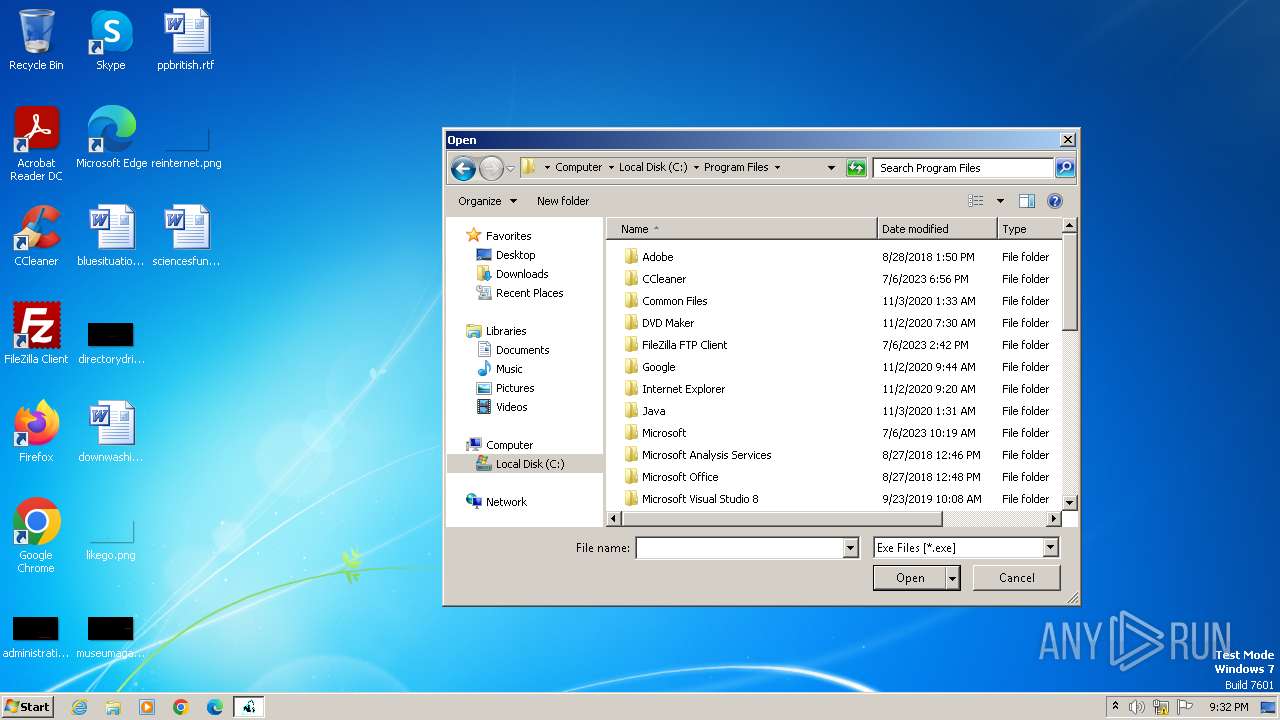
Task: Select Acrobat Reader DC desktop icon
Action: click(x=36, y=145)
